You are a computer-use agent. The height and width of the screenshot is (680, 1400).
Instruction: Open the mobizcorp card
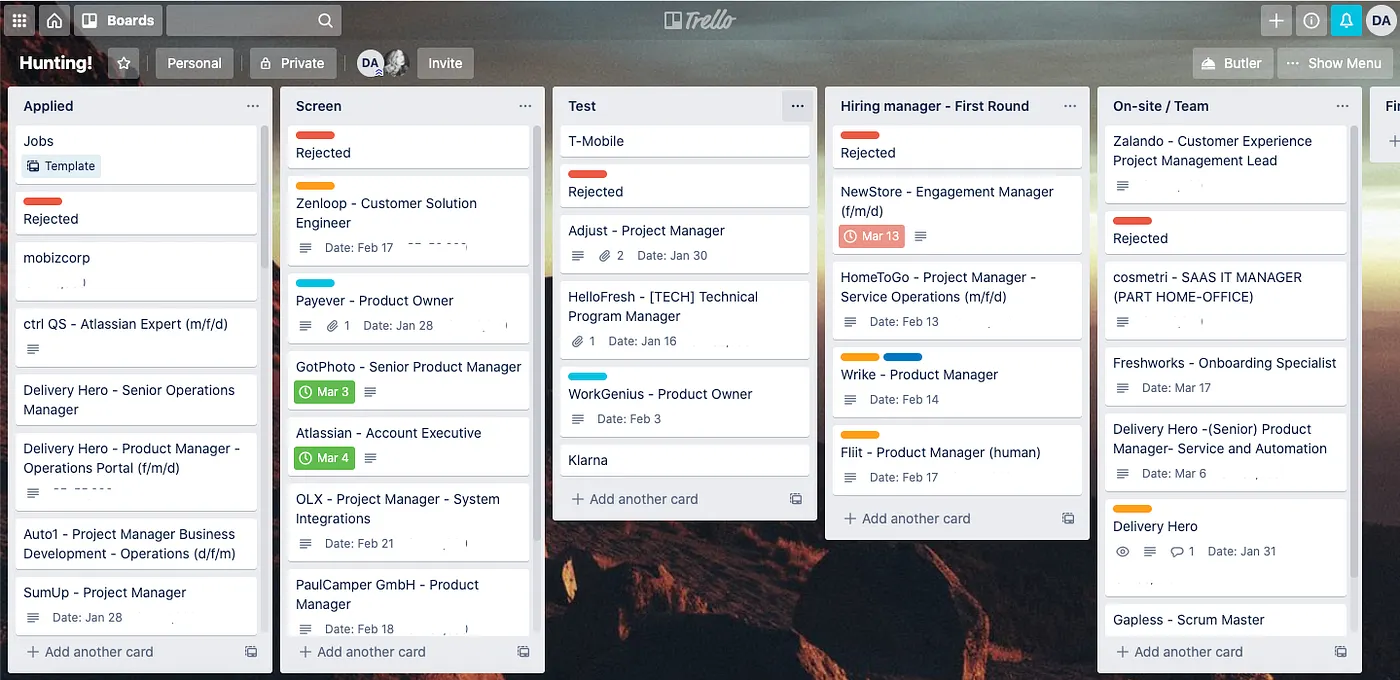point(136,270)
